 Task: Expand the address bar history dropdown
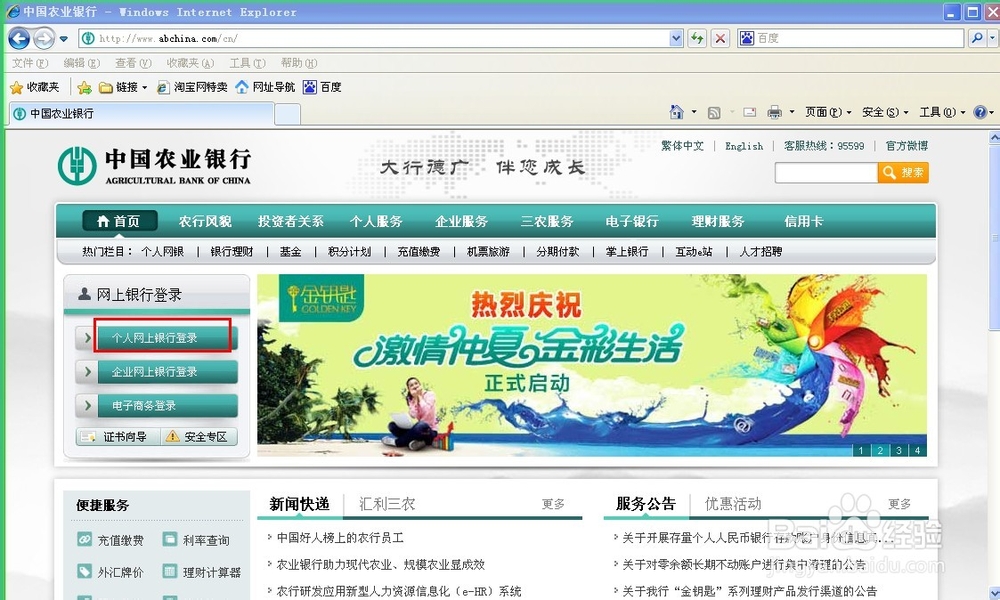(x=676, y=38)
